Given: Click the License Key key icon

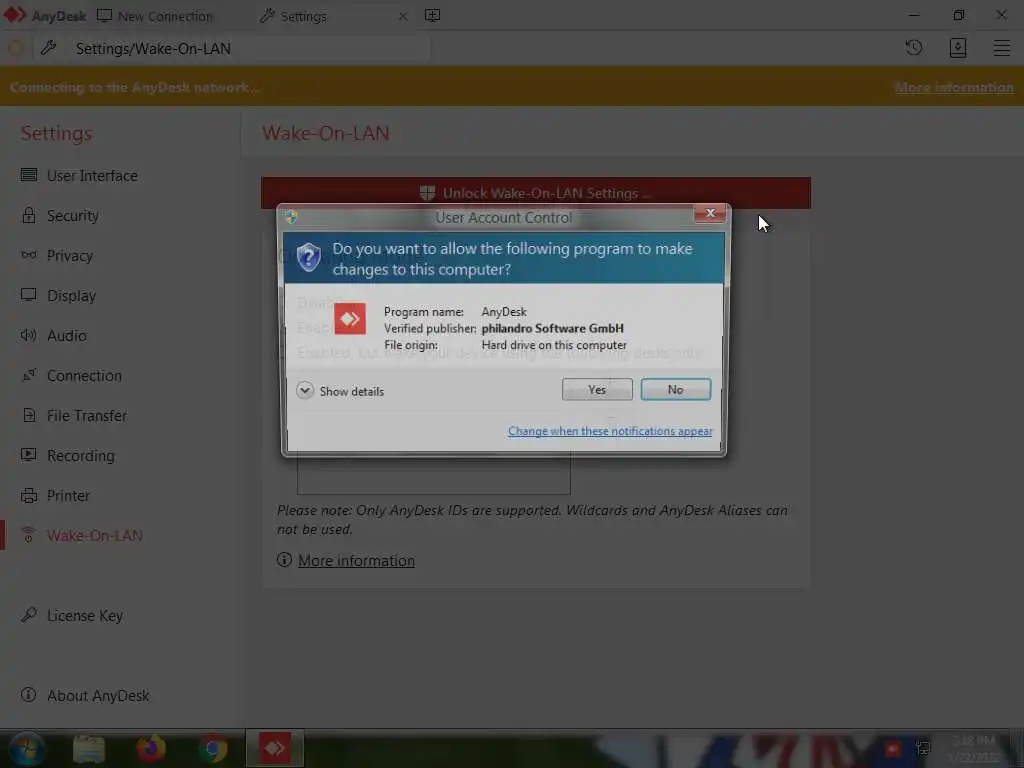Looking at the screenshot, I should pos(29,615).
